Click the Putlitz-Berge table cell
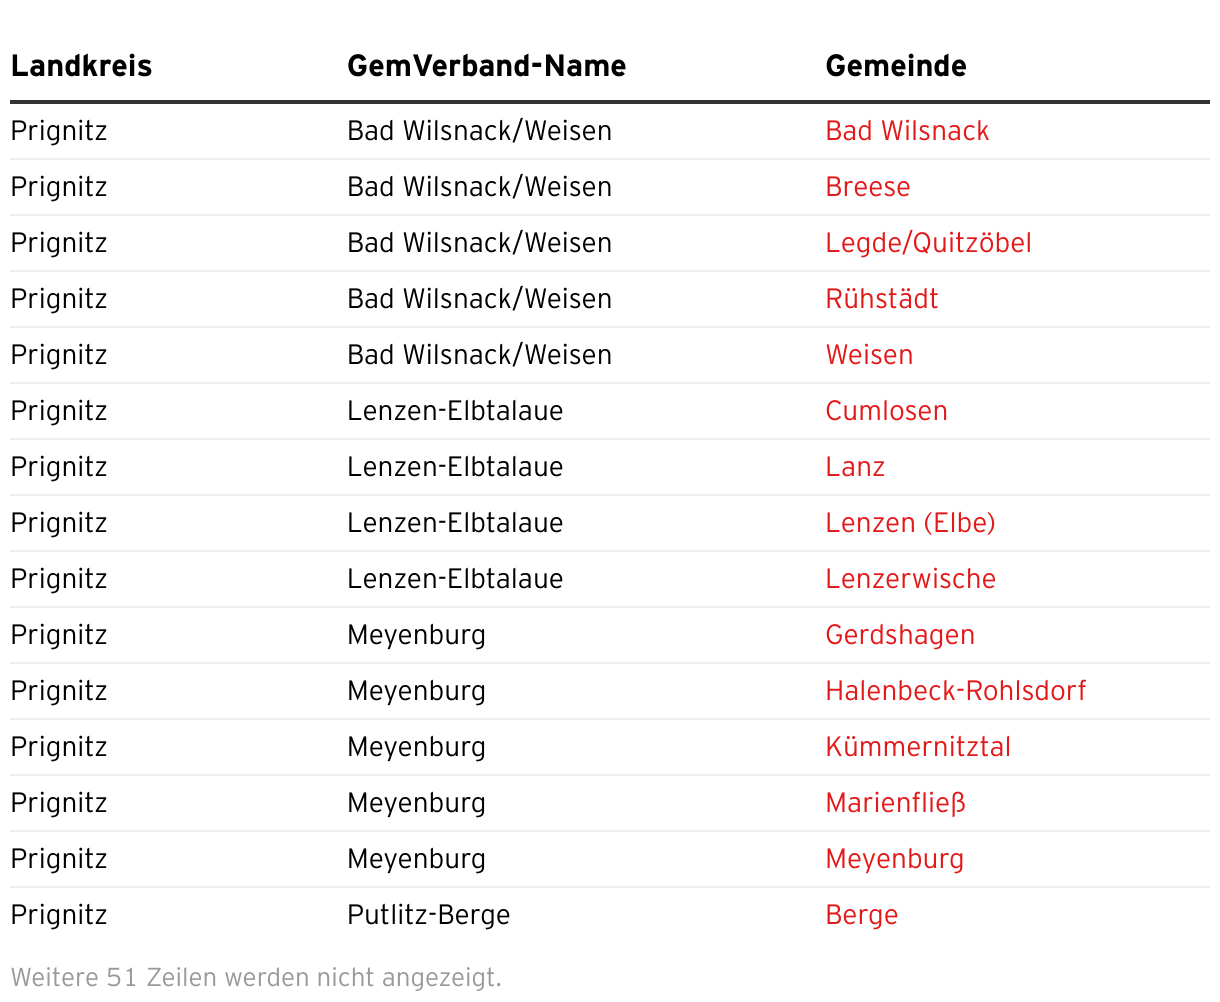The width and height of the screenshot is (1220, 1002). click(x=428, y=915)
